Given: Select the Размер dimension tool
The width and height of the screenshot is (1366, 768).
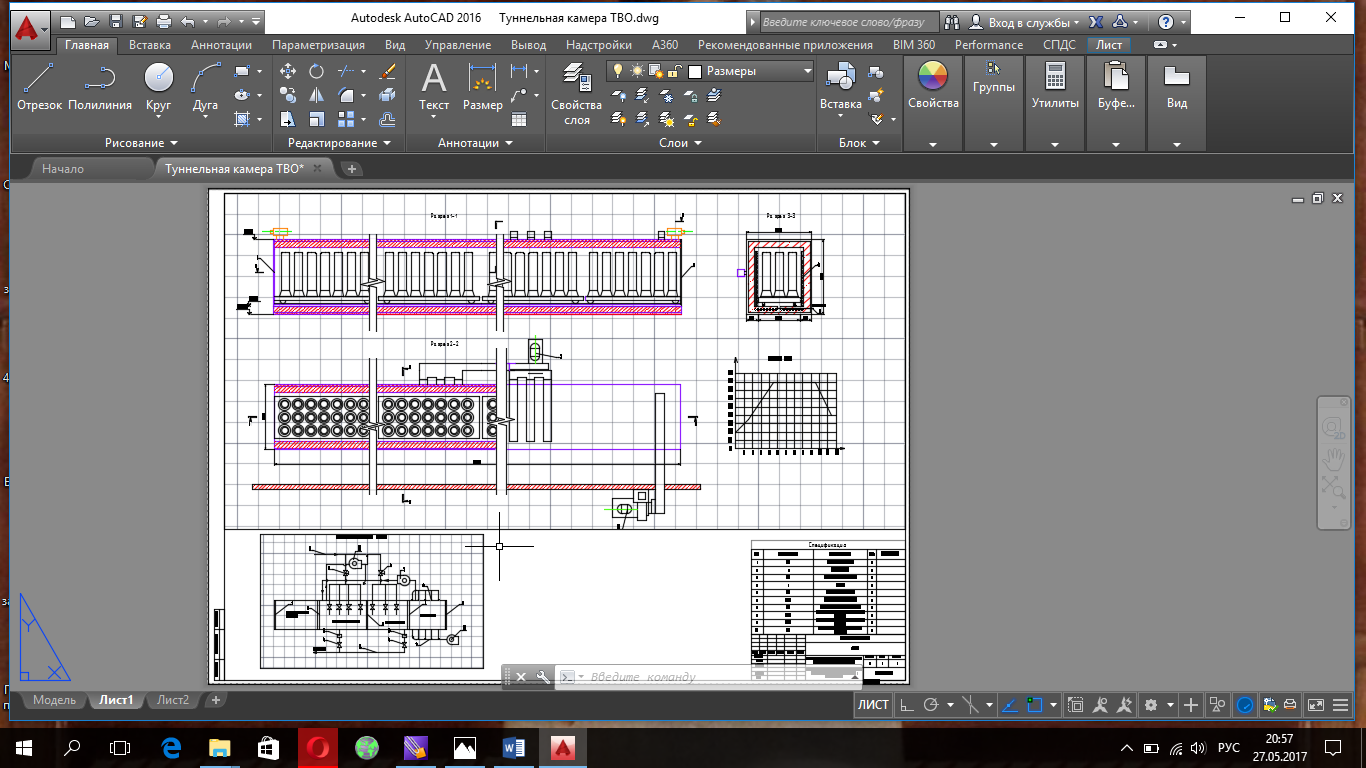Looking at the screenshot, I should tap(483, 87).
